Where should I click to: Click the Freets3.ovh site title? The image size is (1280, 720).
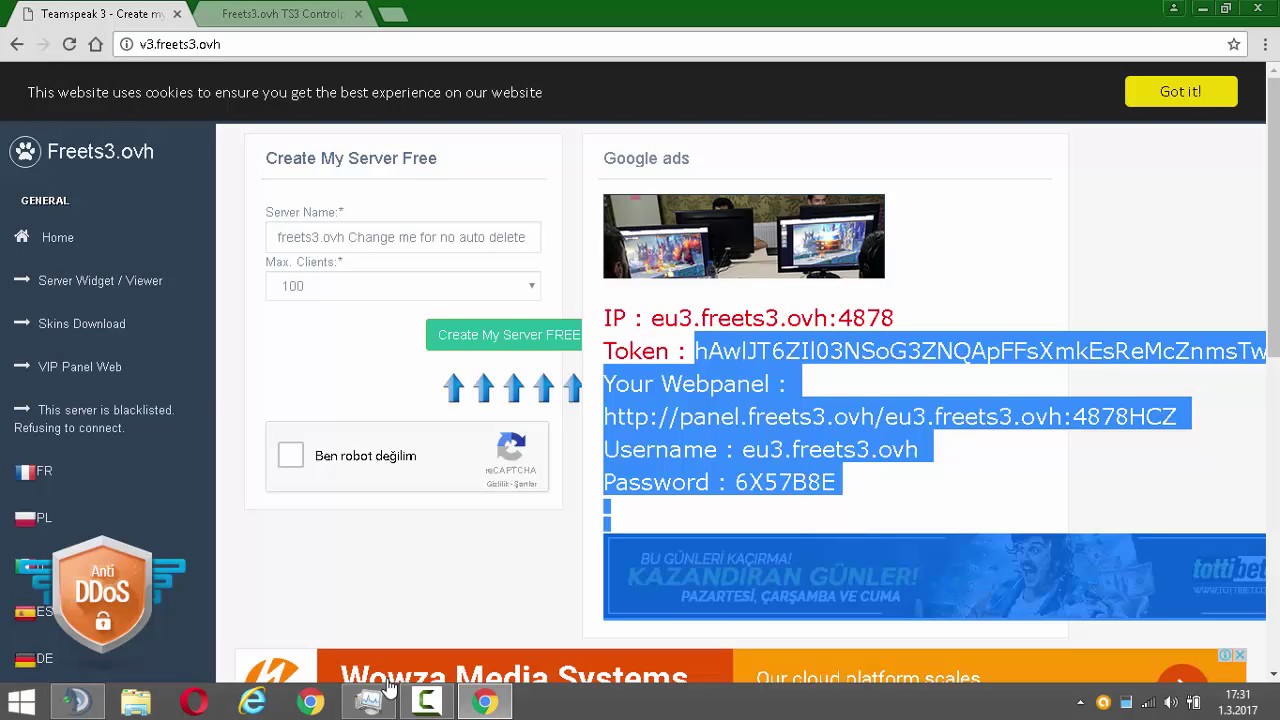(x=100, y=151)
